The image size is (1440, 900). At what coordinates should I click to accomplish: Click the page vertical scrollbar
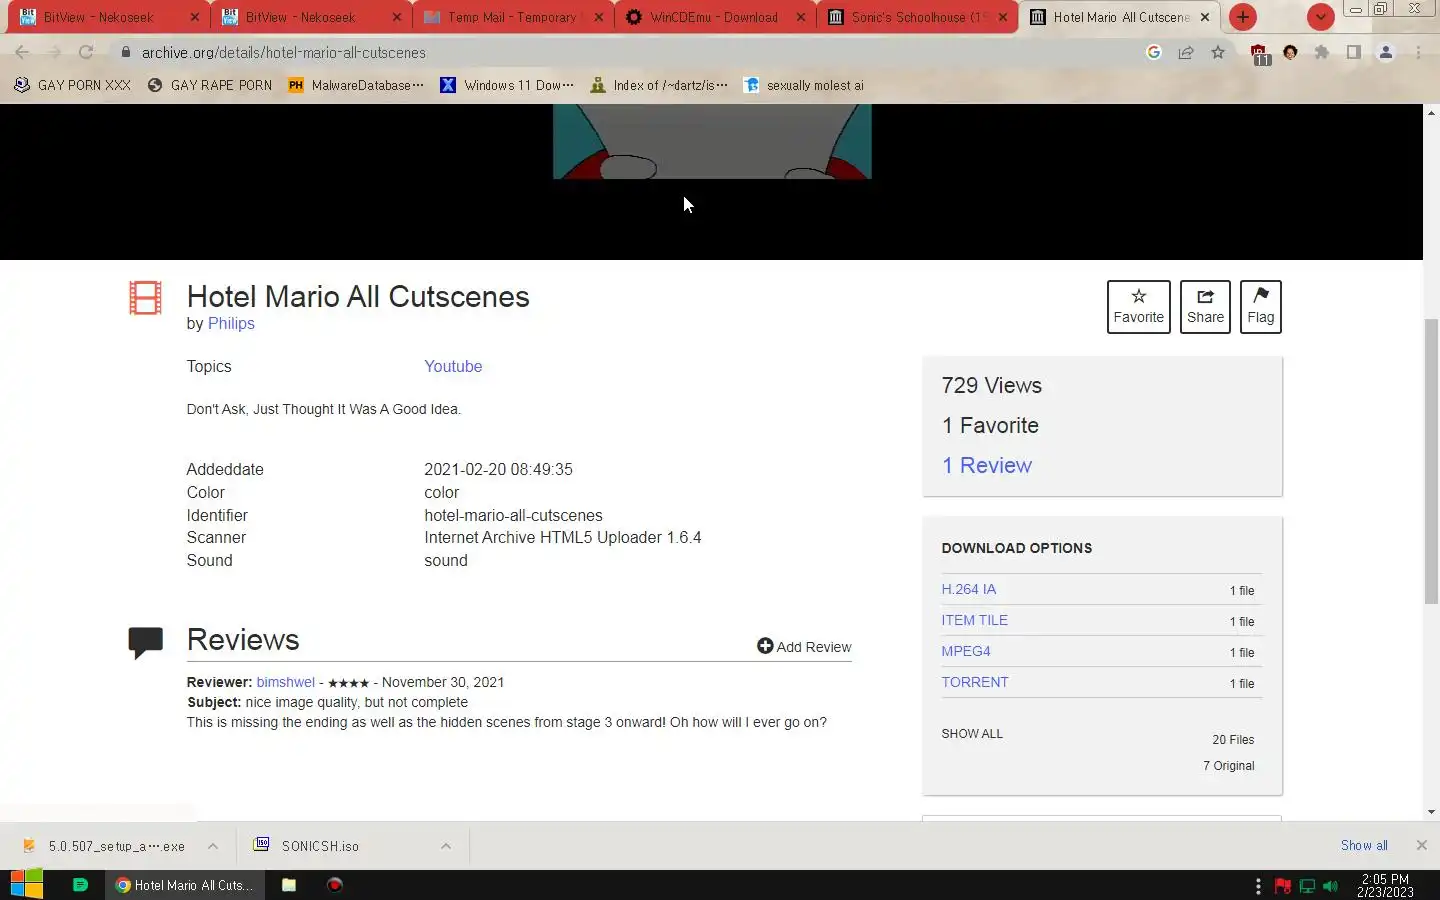click(1431, 462)
